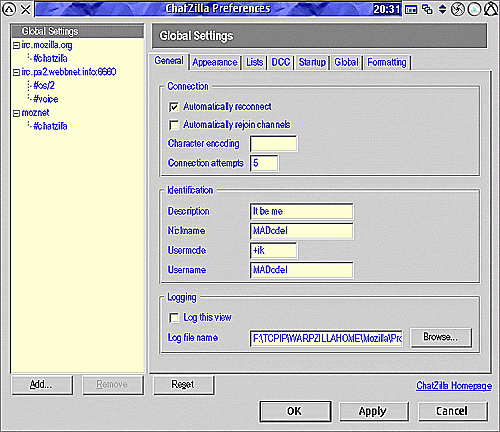
Task: Click the Add... button
Action: (x=42, y=385)
